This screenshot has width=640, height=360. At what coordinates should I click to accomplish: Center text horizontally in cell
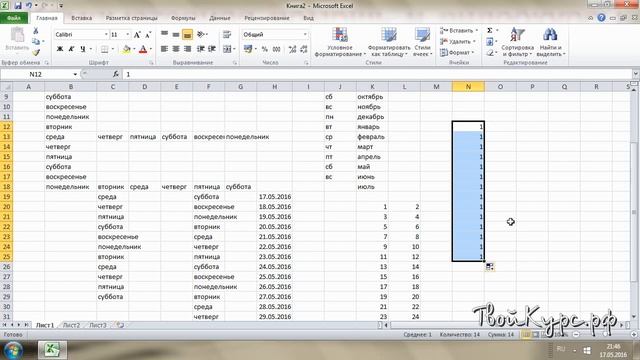pyautogui.click(x=176, y=49)
